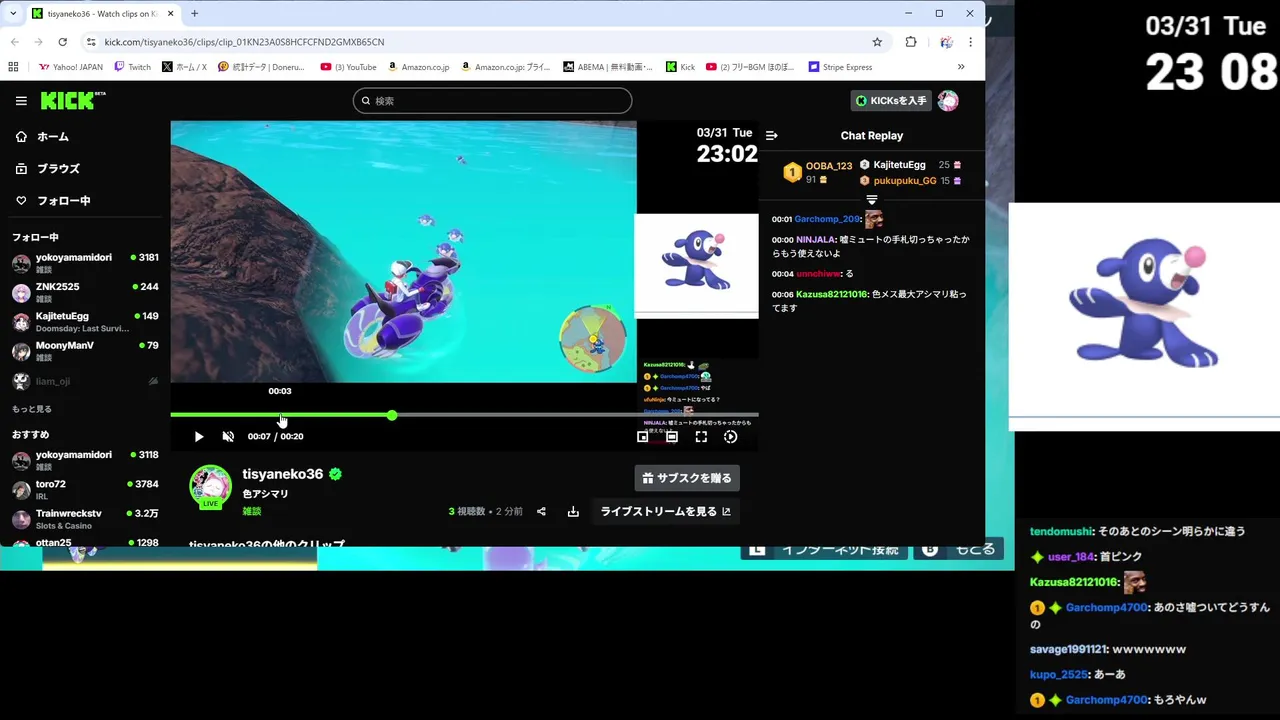Click pukupuku_GG in gifter leaderboard
This screenshot has height=720, width=1280.
(905, 181)
